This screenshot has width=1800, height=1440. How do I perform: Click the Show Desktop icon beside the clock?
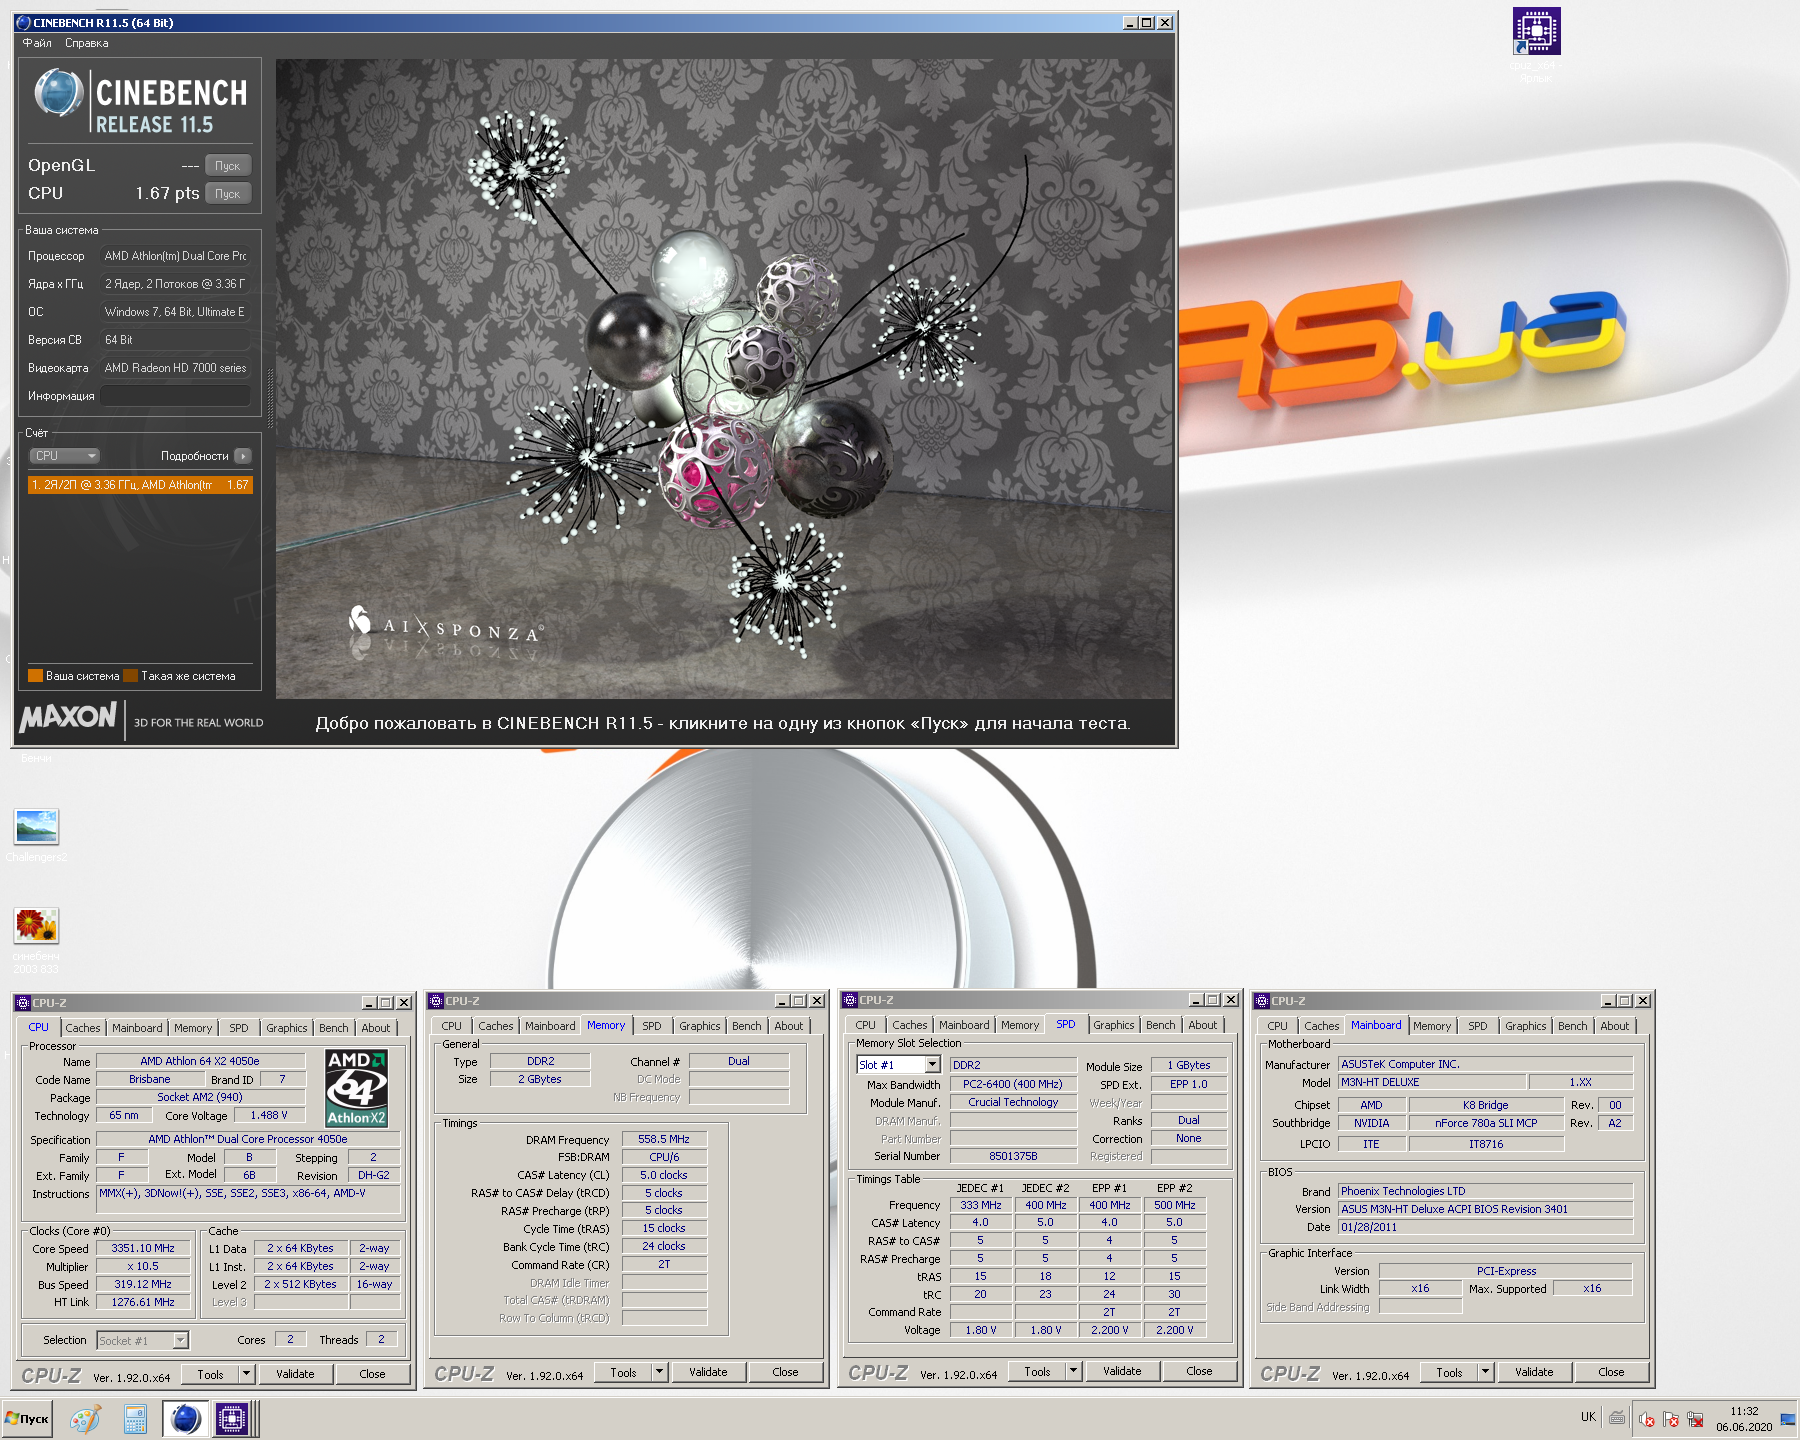[x=1788, y=1418]
